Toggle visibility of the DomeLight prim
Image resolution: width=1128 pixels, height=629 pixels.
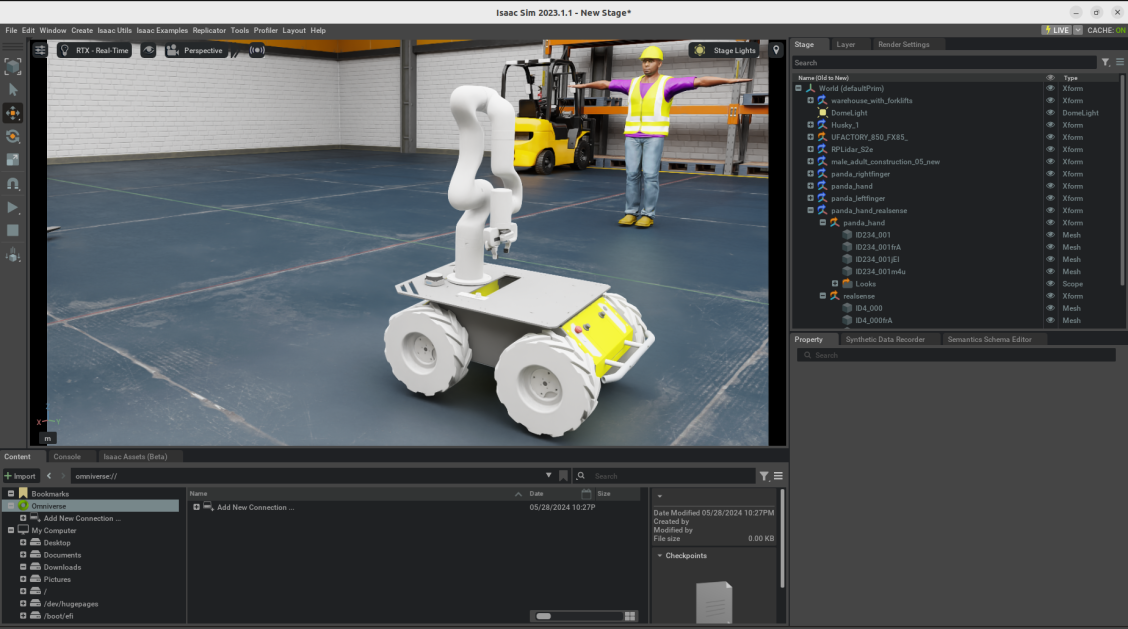tap(1049, 112)
